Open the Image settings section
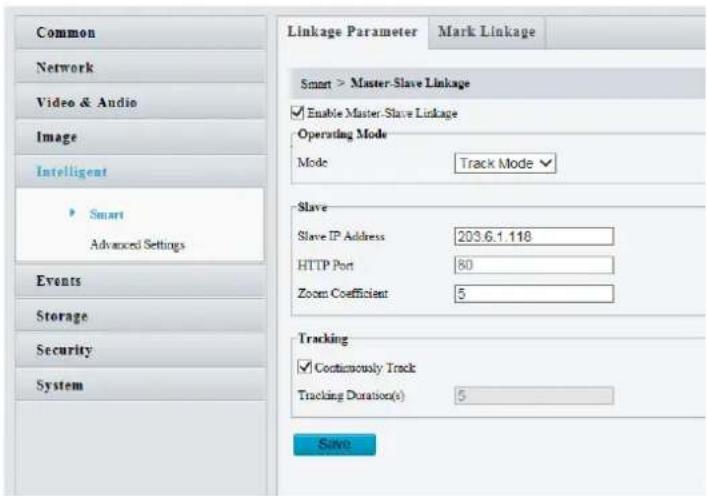The height and width of the screenshot is (496, 707). click(x=141, y=137)
